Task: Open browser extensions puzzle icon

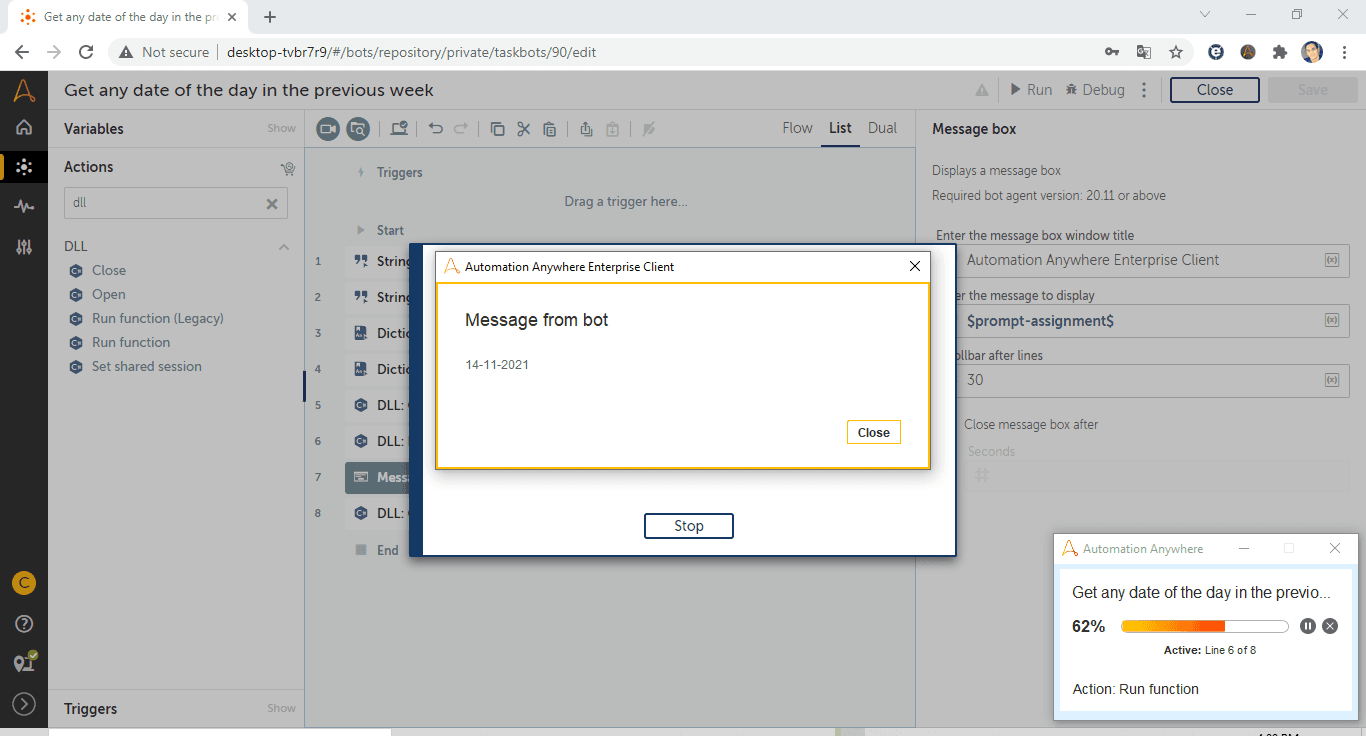Action: point(1279,52)
